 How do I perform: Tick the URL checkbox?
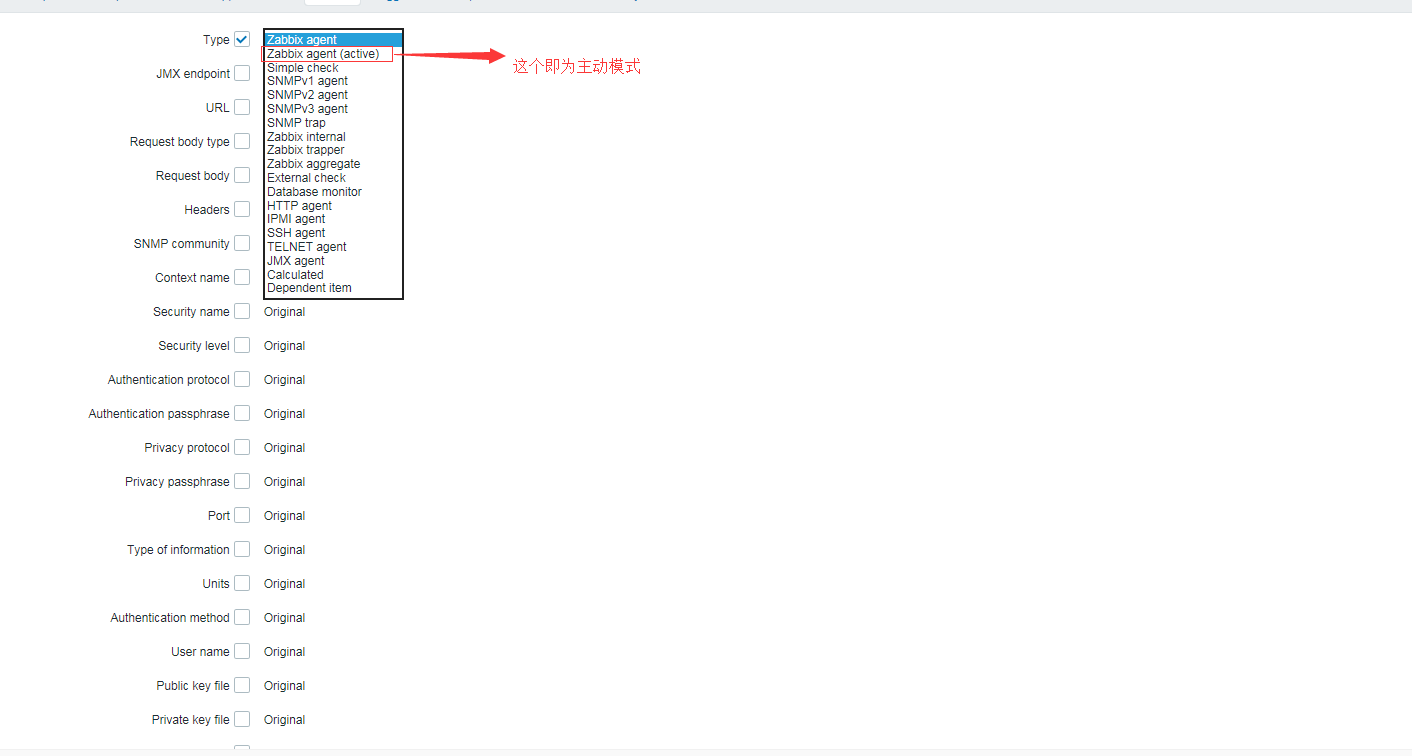click(242, 107)
